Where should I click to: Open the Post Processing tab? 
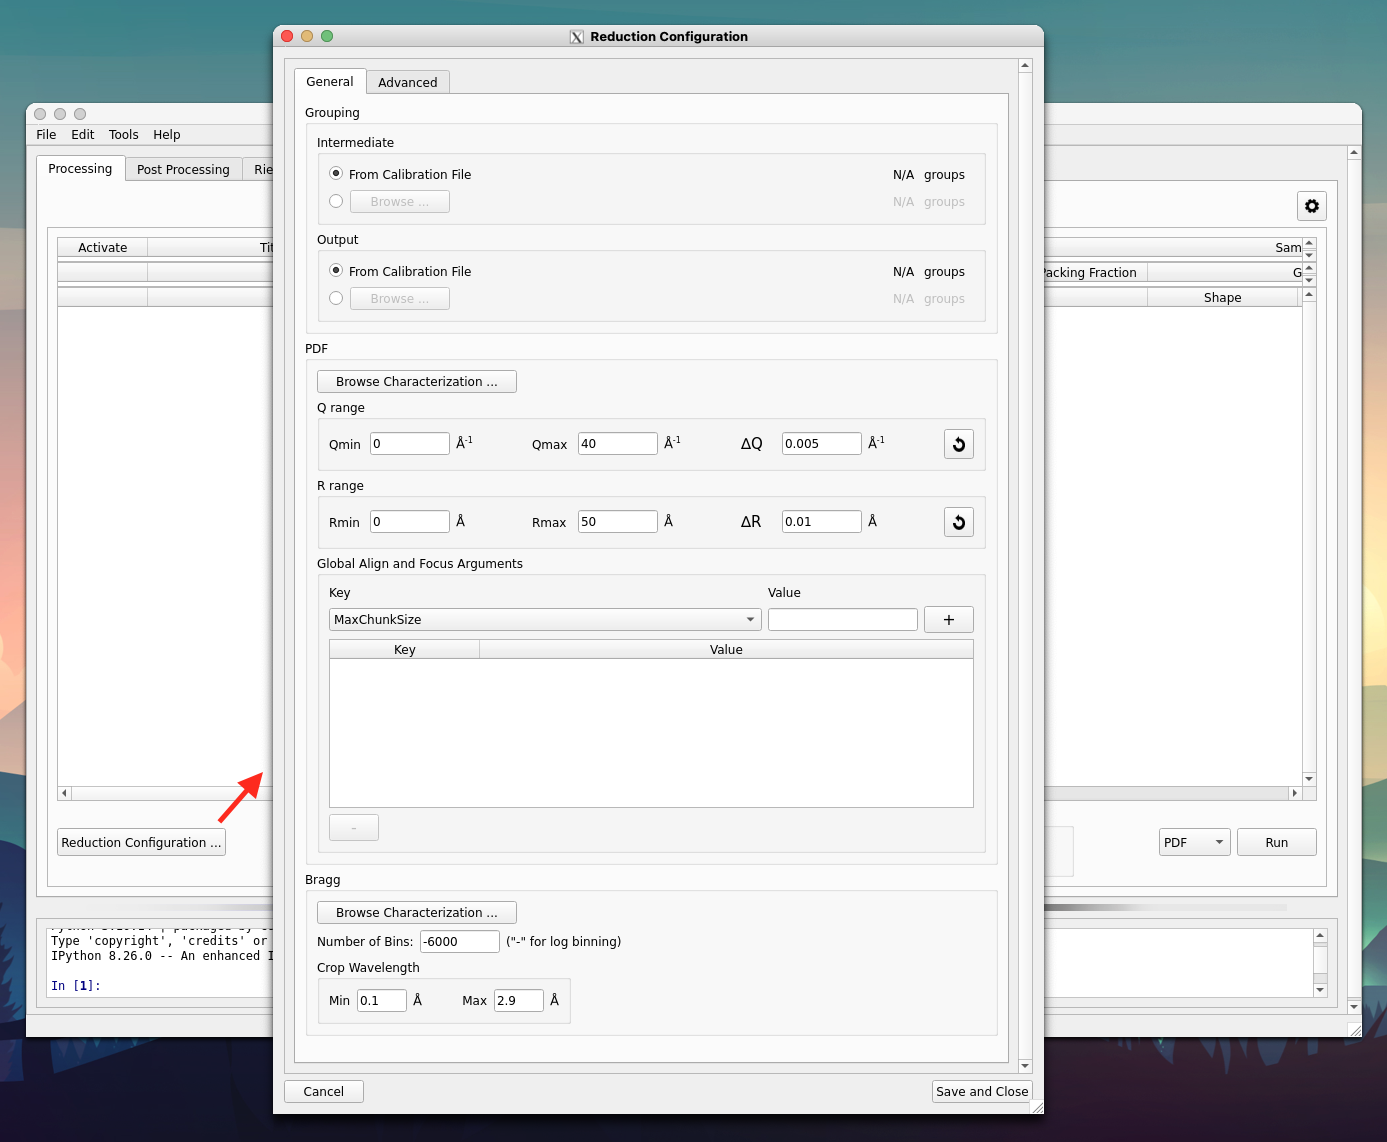click(x=183, y=169)
